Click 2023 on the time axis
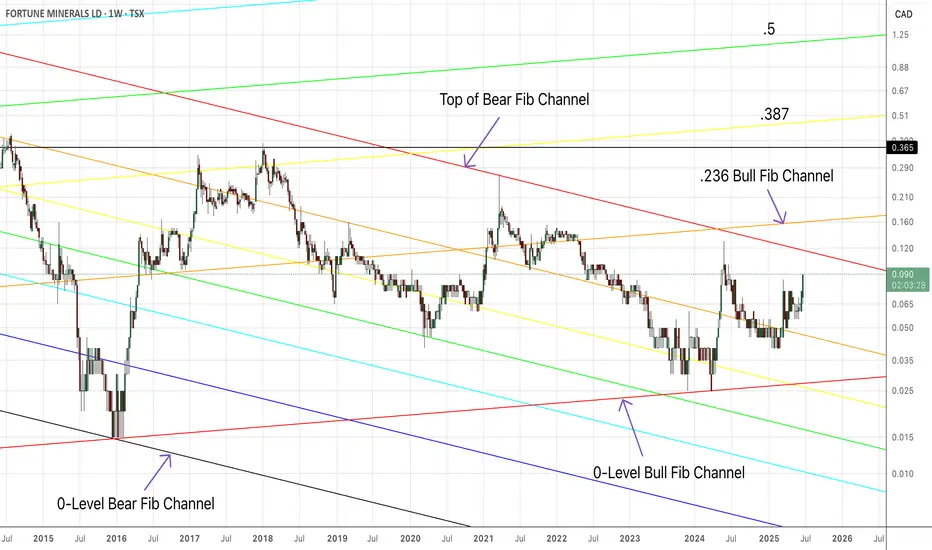 coord(629,539)
